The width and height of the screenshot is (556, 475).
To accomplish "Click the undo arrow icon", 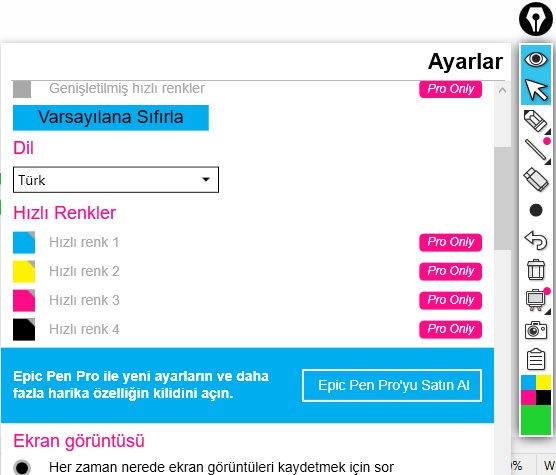I will click(536, 240).
